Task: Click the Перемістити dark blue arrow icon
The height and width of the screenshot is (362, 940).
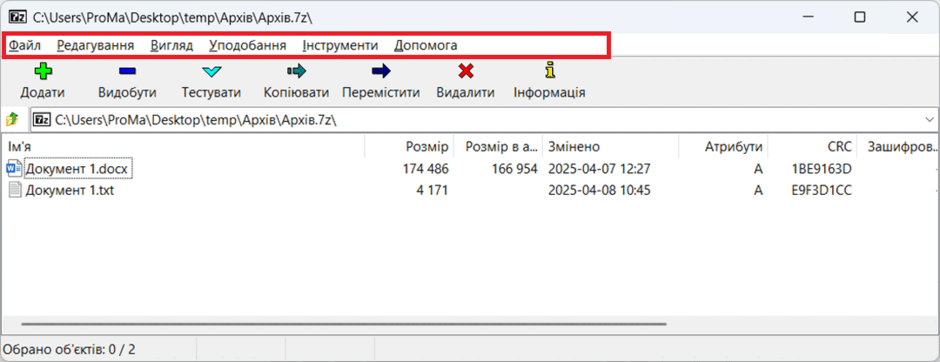Action: [381, 72]
